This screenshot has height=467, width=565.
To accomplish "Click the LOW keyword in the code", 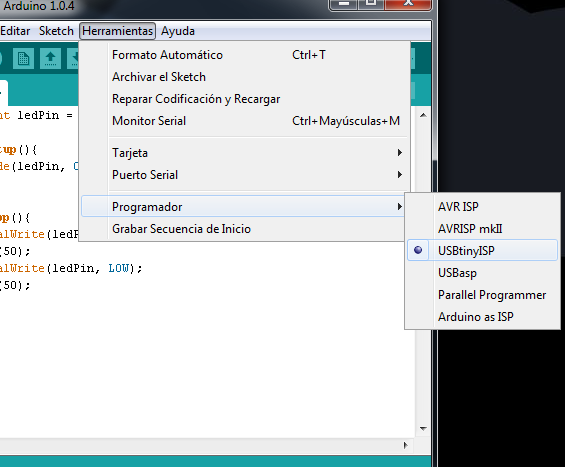I will (x=119, y=268).
